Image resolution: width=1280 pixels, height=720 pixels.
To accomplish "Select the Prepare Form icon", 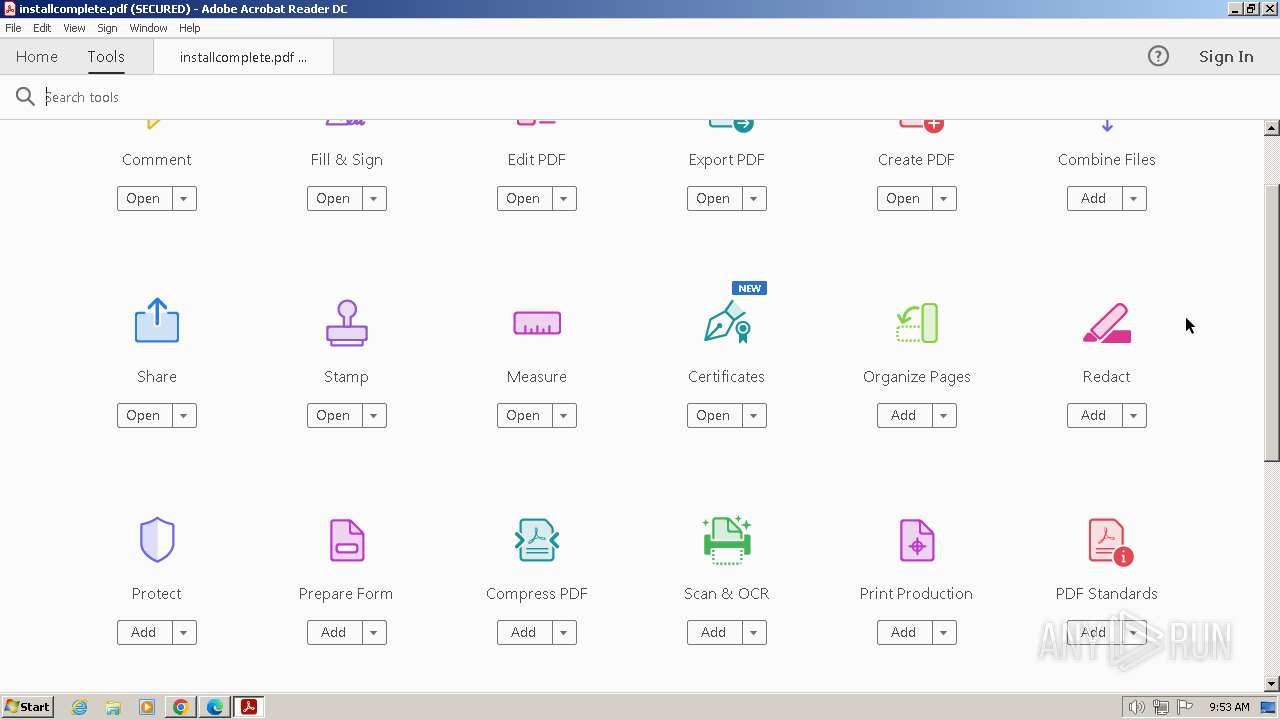I will [347, 540].
